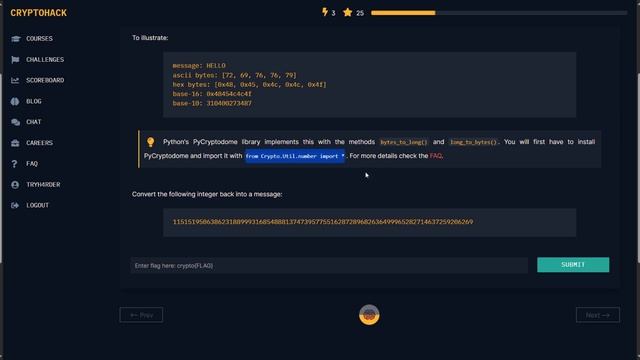640x360 pixels.
Task: Go to the next challenge with Next
Action: [x=598, y=315]
